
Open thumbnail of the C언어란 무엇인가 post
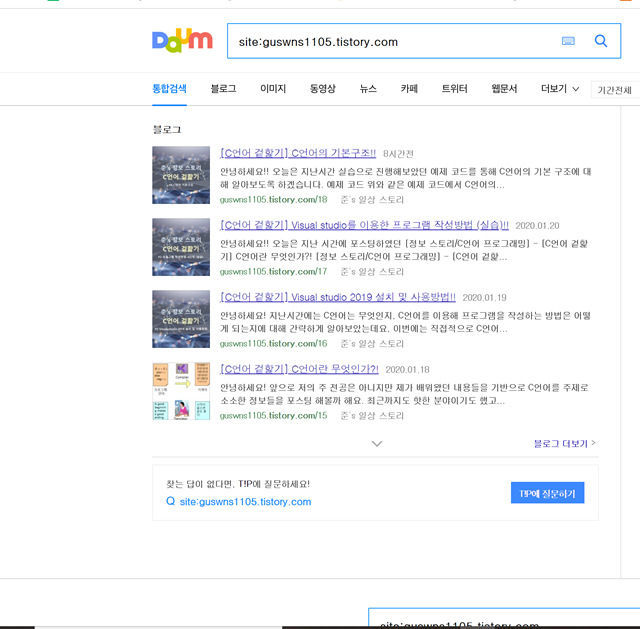click(181, 391)
